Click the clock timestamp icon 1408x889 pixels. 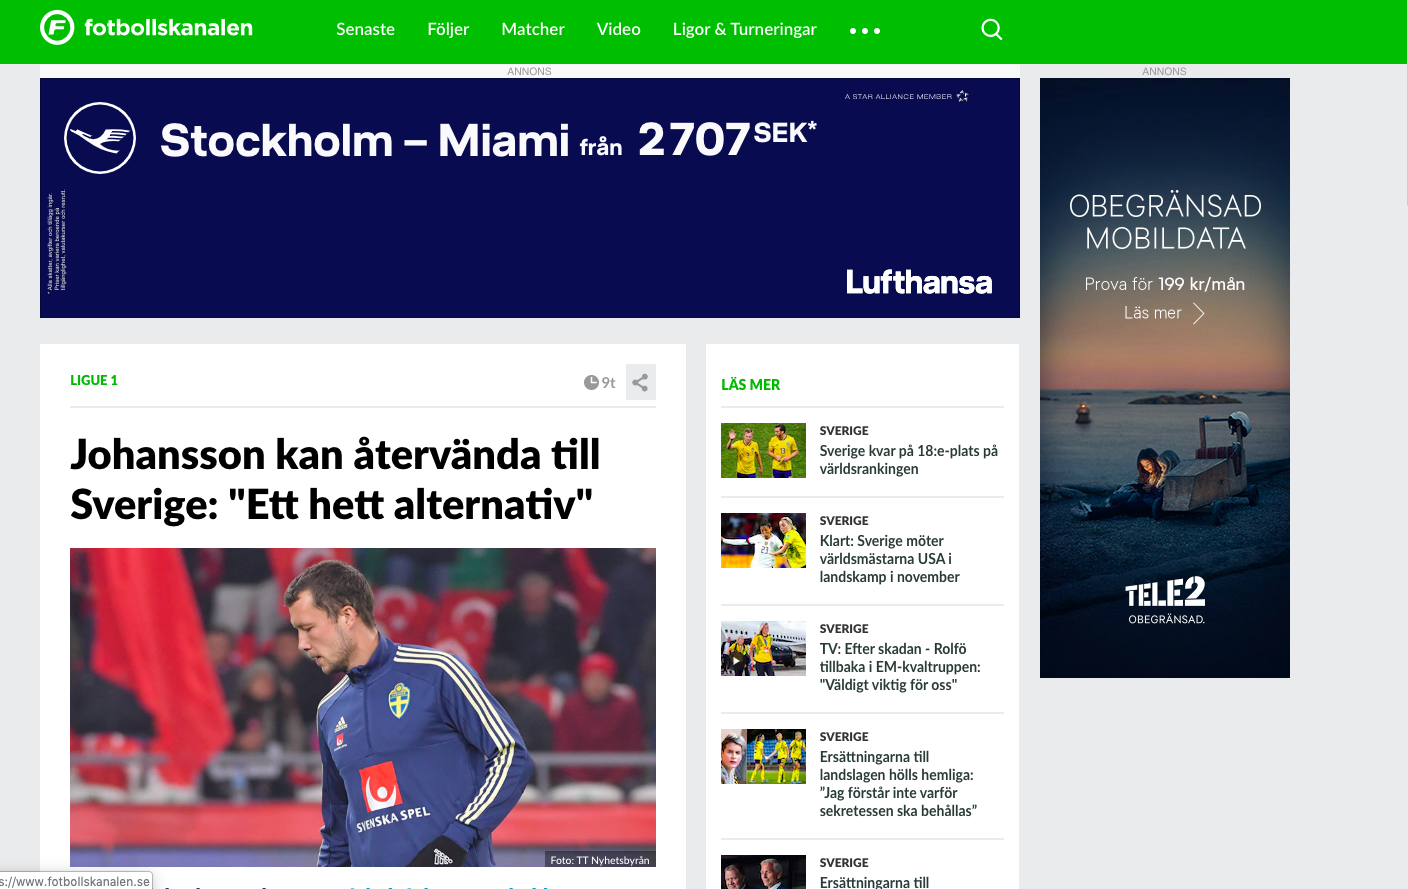click(x=591, y=383)
